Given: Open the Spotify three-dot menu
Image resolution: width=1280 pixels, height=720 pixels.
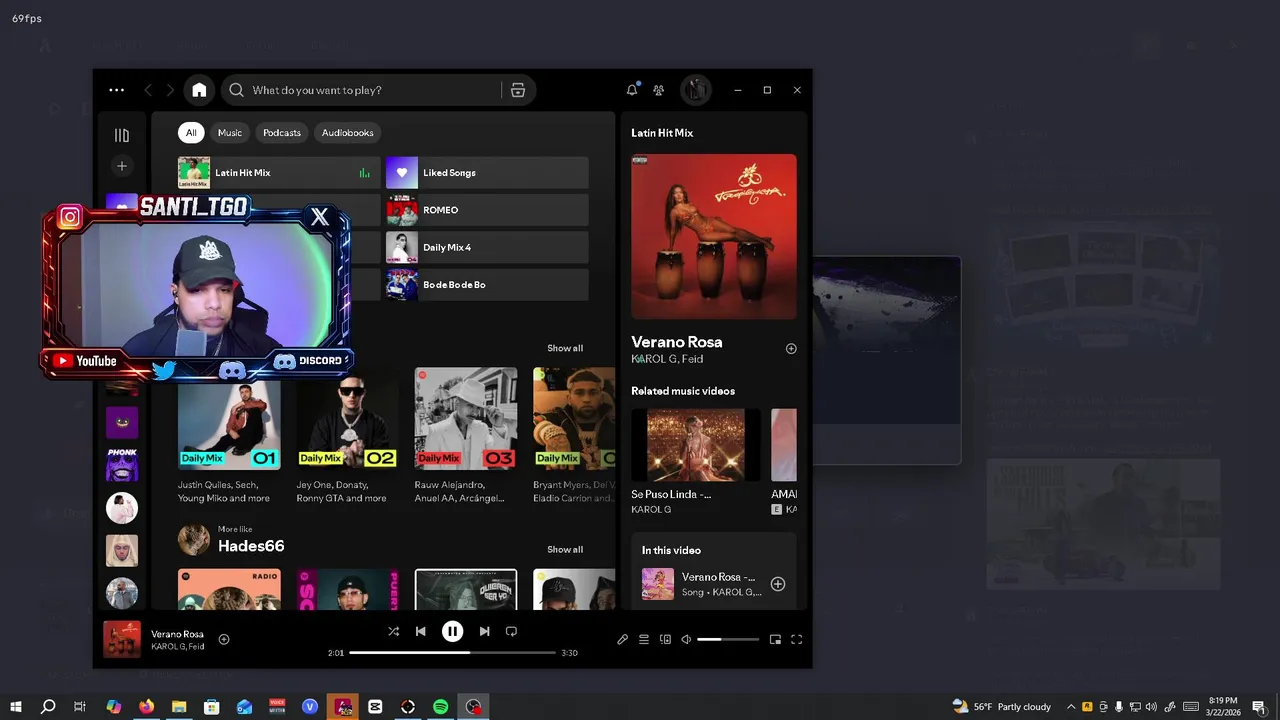Looking at the screenshot, I should point(117,90).
